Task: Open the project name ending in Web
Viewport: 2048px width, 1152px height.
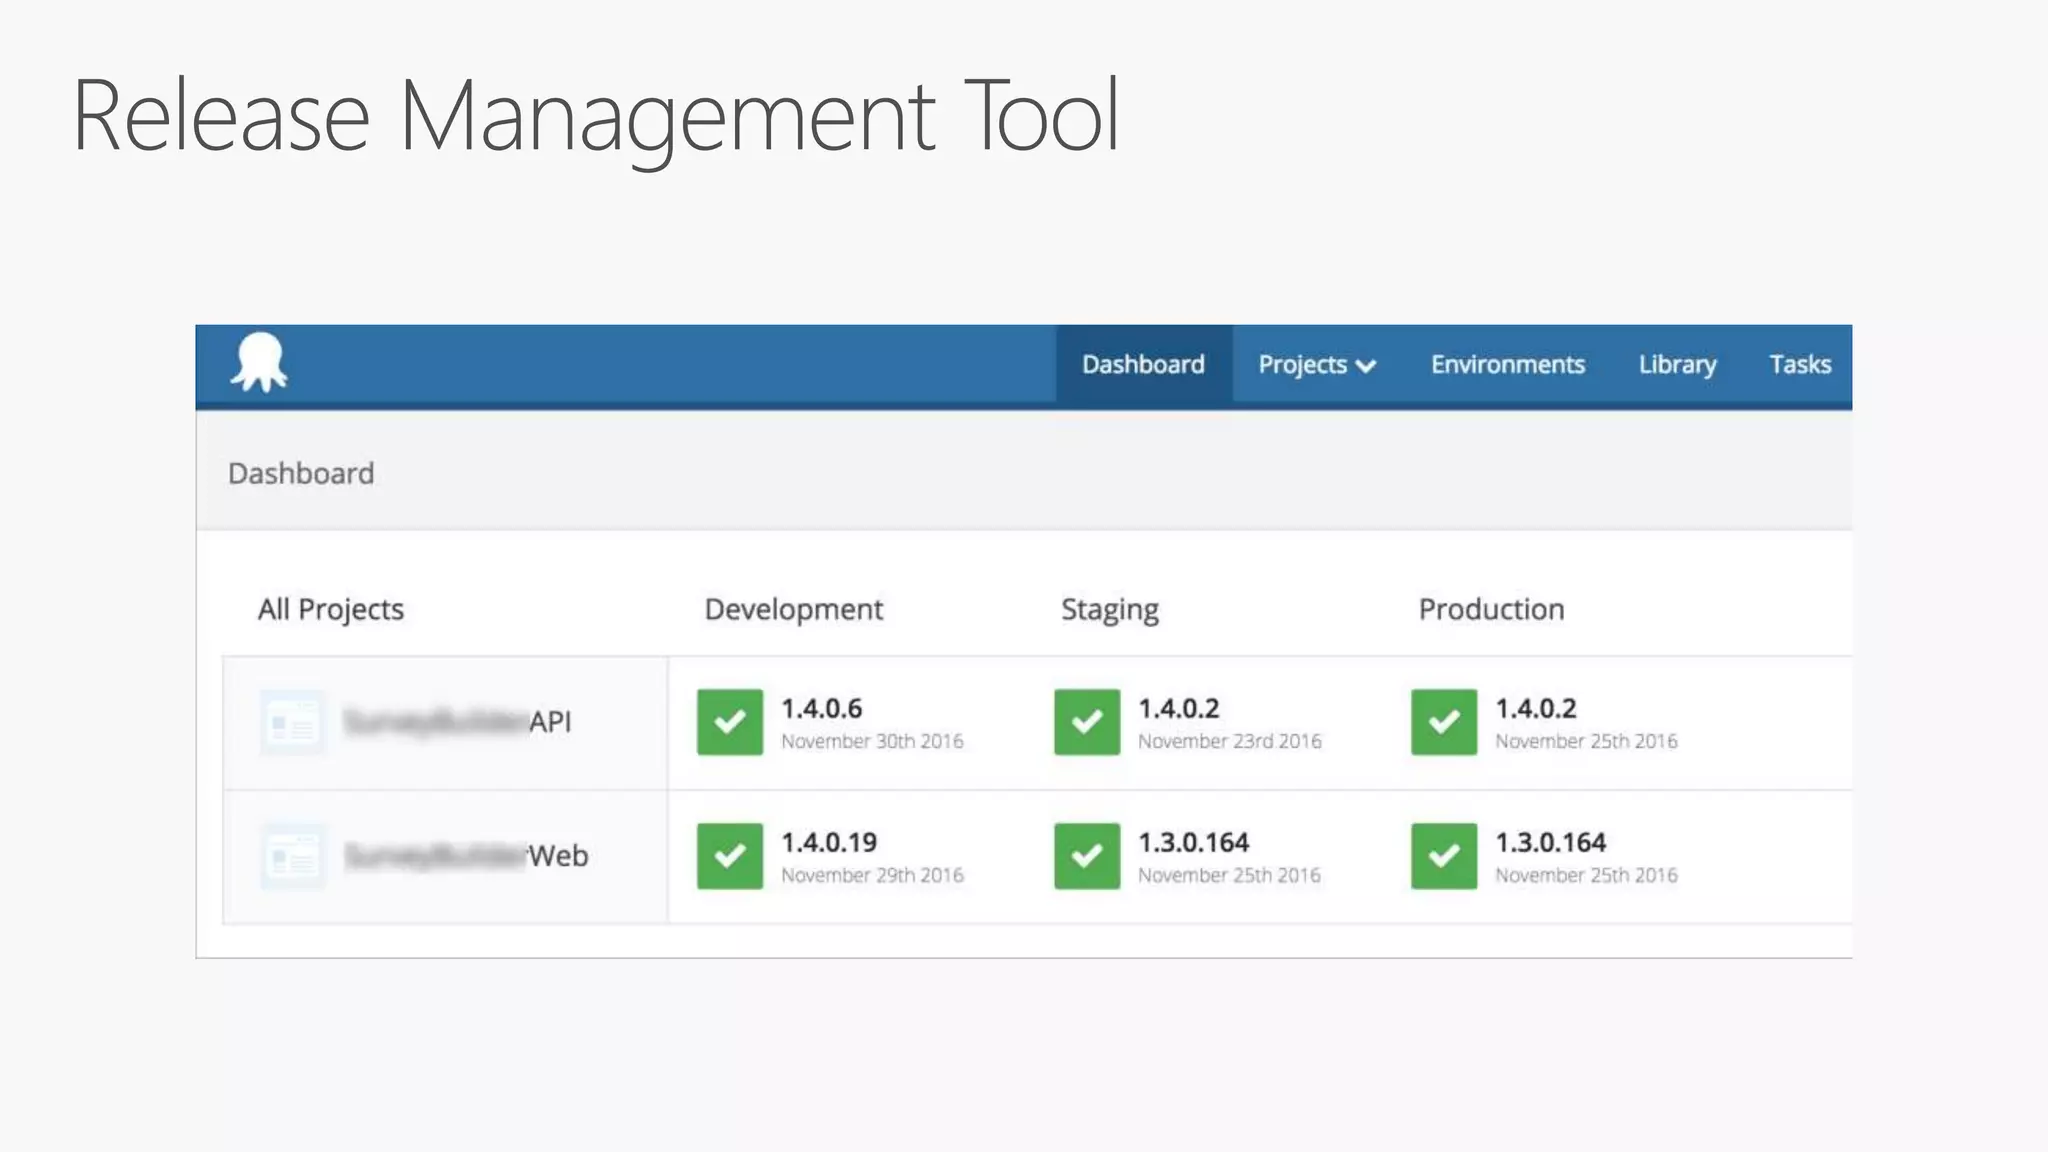Action: click(x=466, y=856)
